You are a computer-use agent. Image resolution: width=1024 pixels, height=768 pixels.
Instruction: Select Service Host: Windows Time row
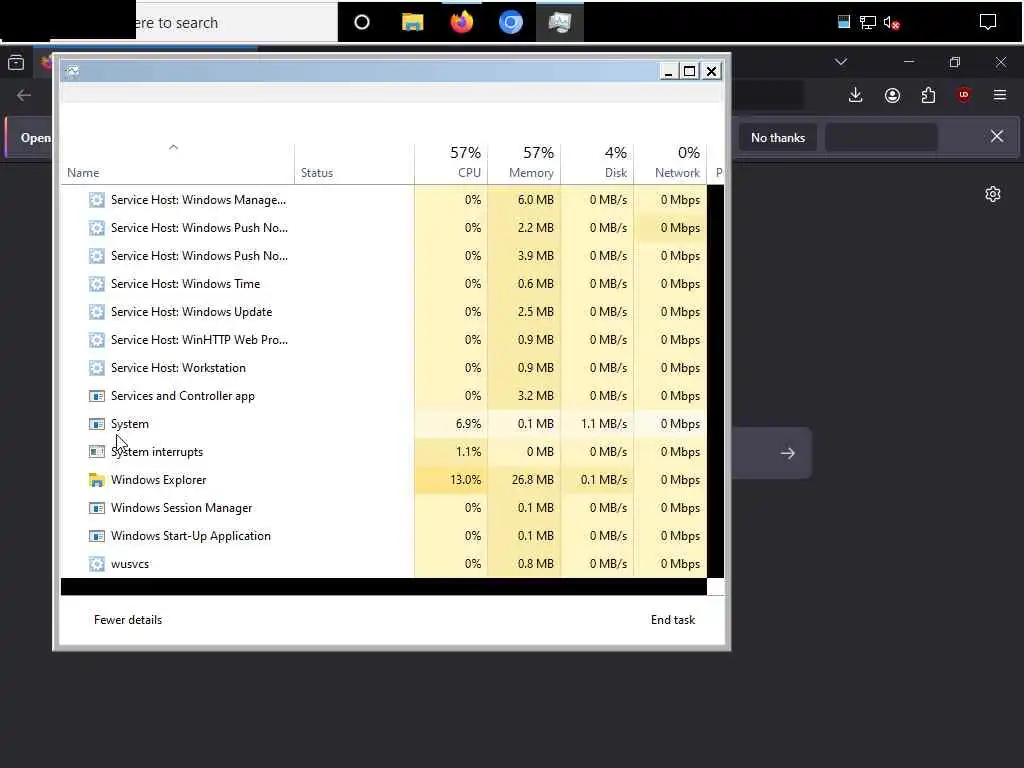pyautogui.click(x=384, y=284)
